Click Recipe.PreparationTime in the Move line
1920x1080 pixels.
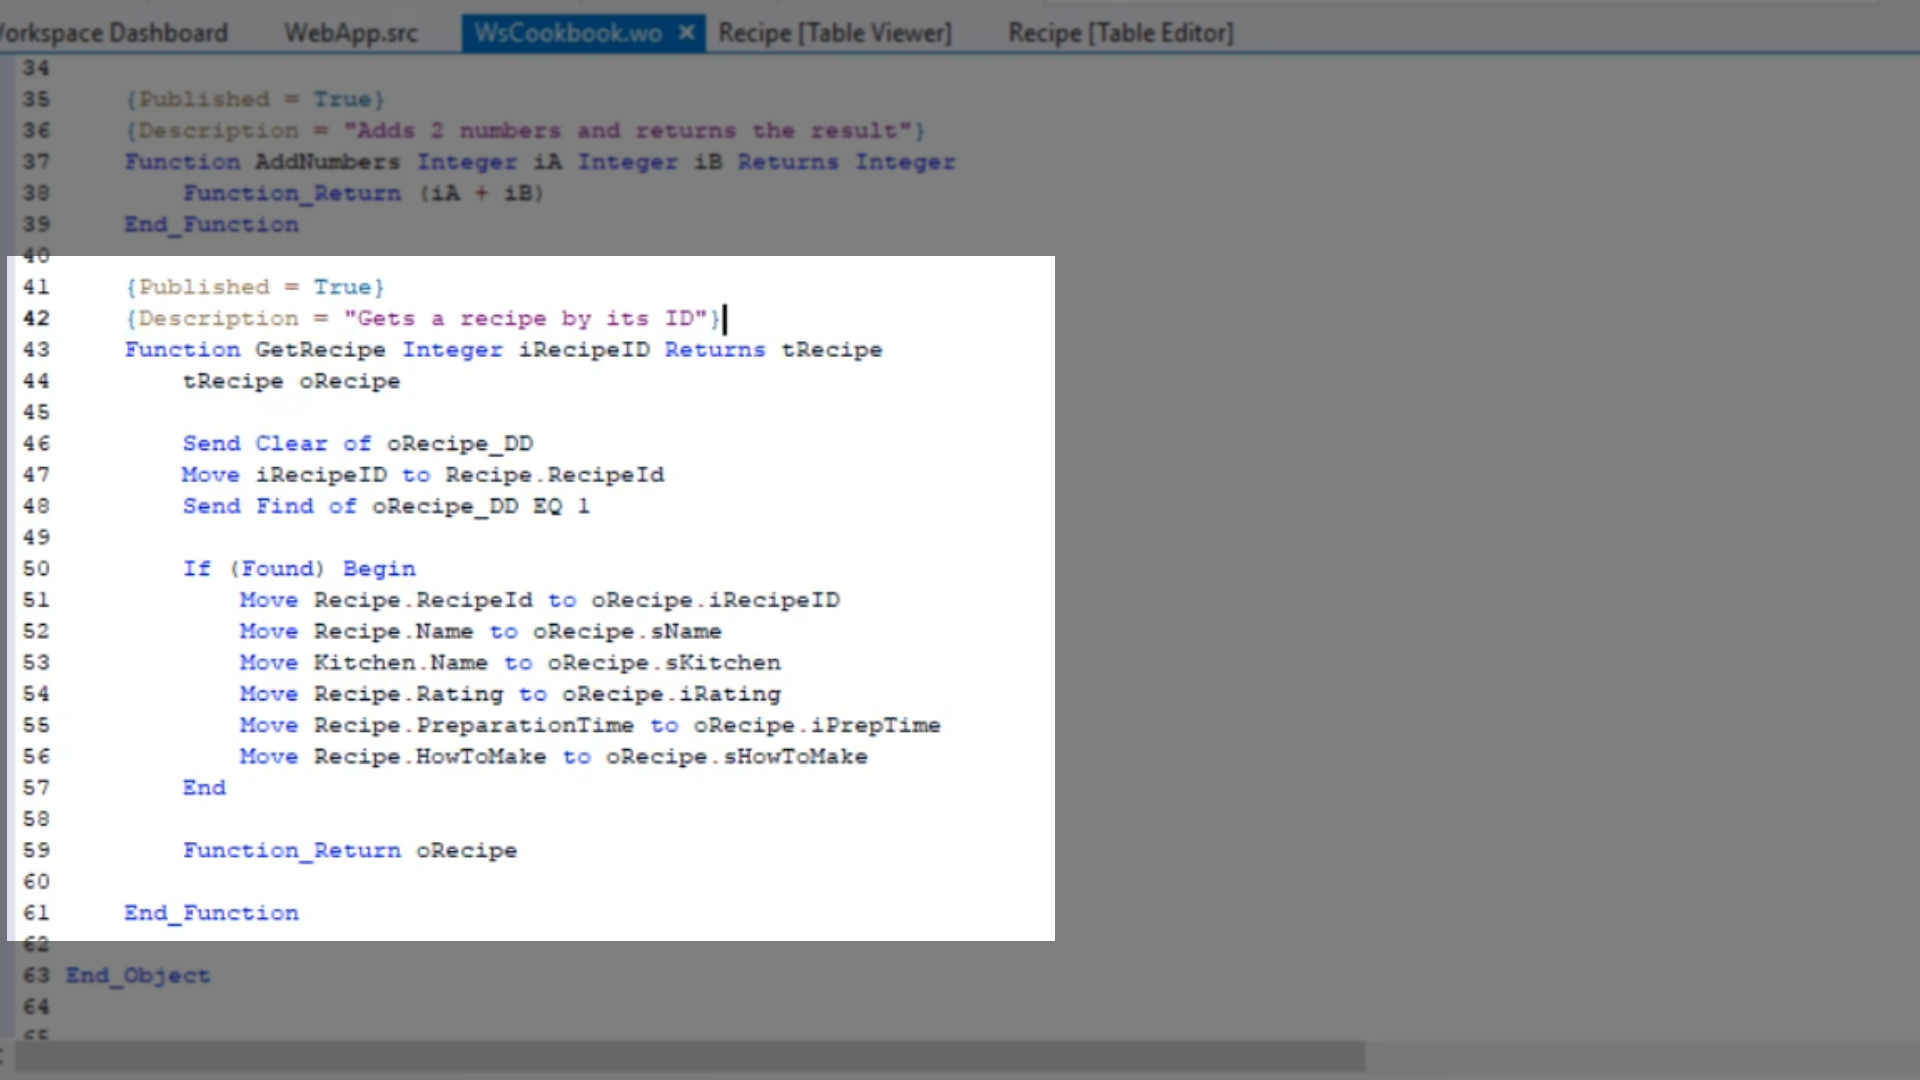[x=473, y=726]
